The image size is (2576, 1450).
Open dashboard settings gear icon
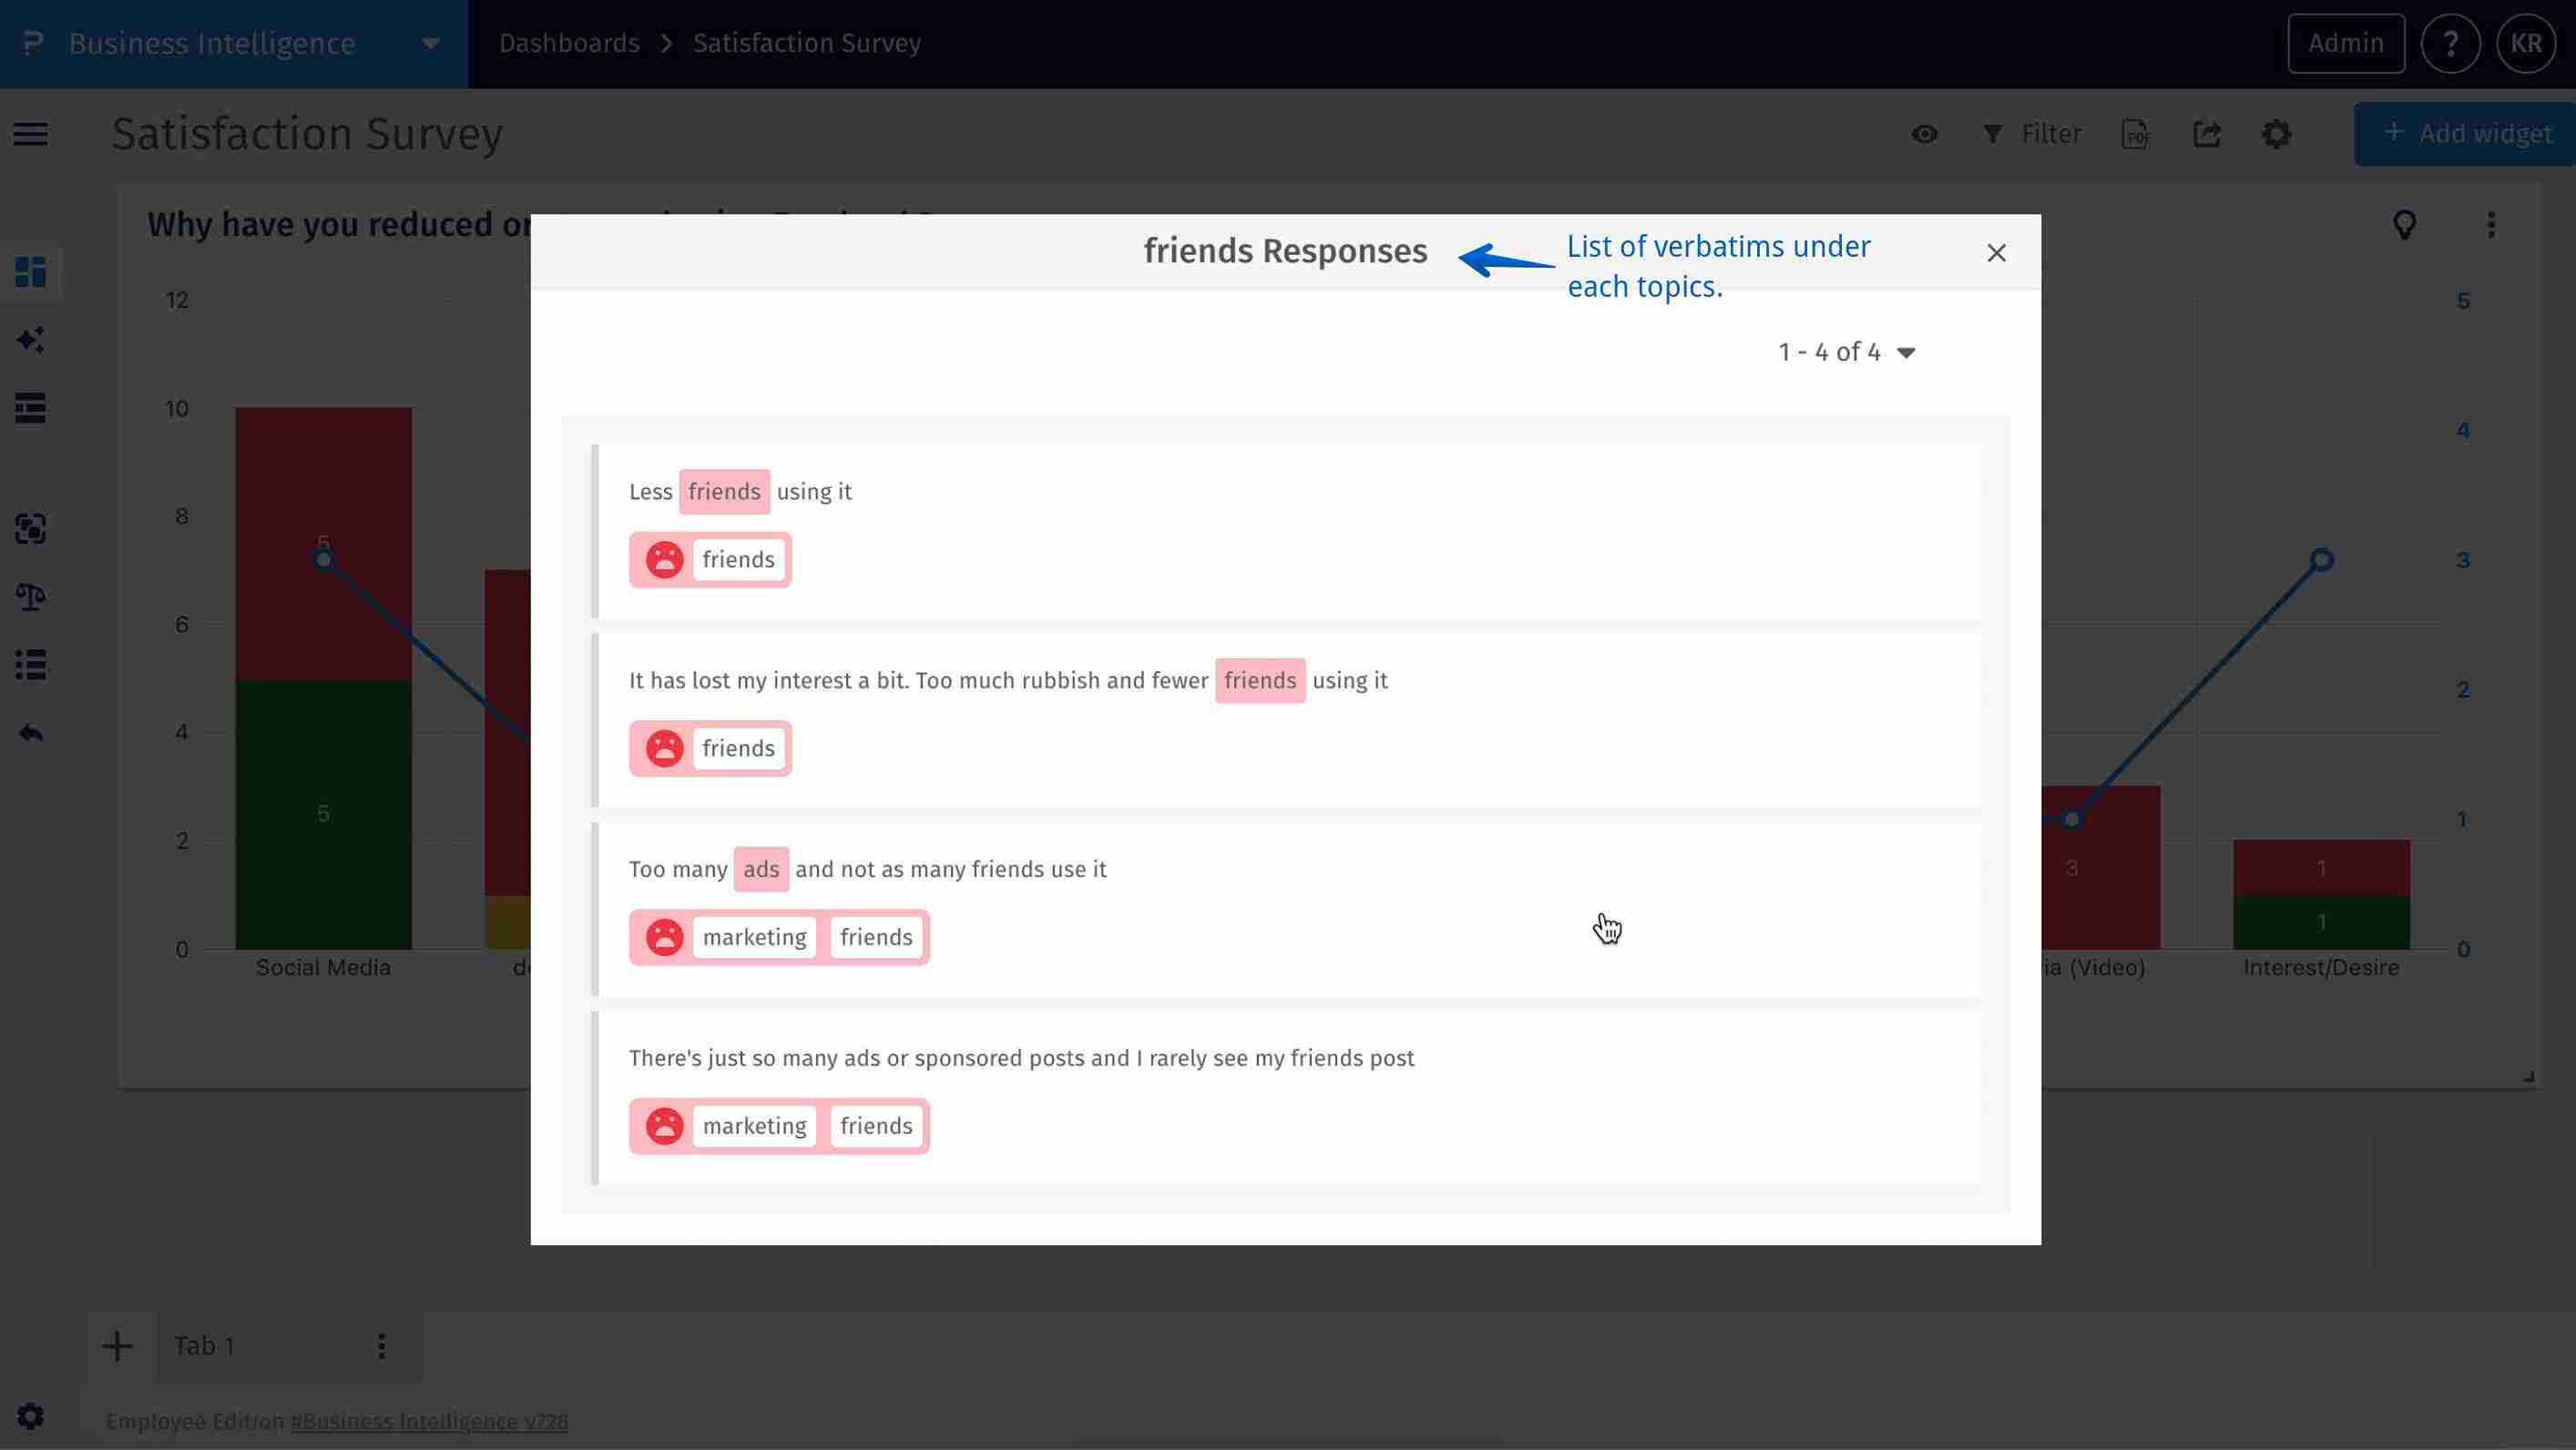point(2277,133)
